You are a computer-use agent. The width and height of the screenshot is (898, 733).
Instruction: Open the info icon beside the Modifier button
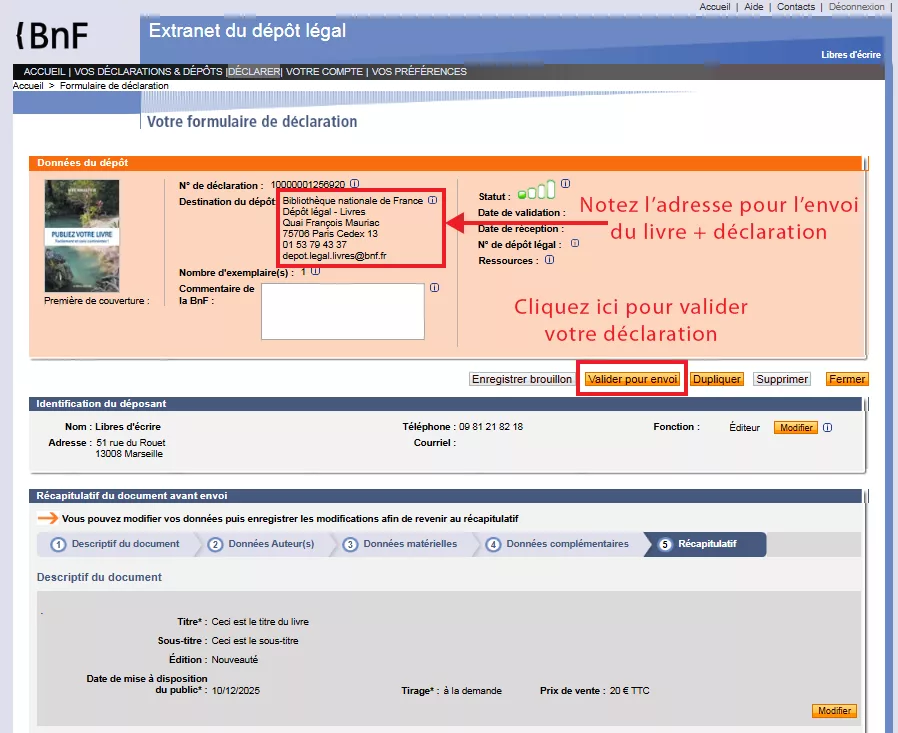click(827, 427)
